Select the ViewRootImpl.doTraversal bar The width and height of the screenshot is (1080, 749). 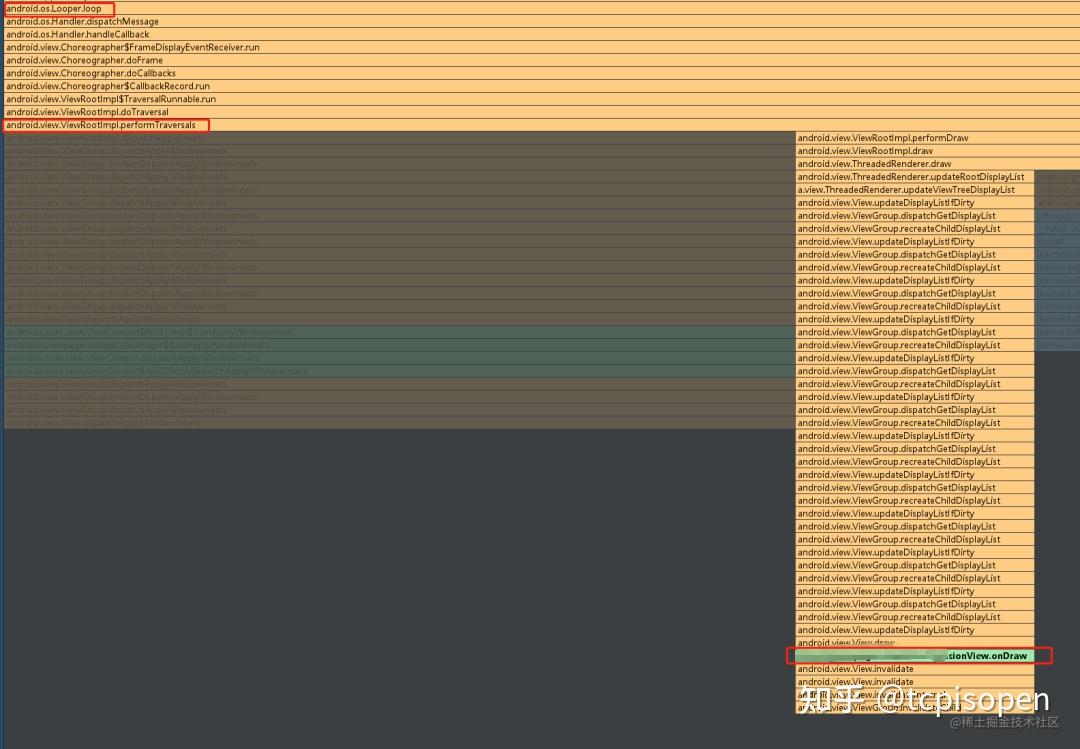tap(541, 112)
